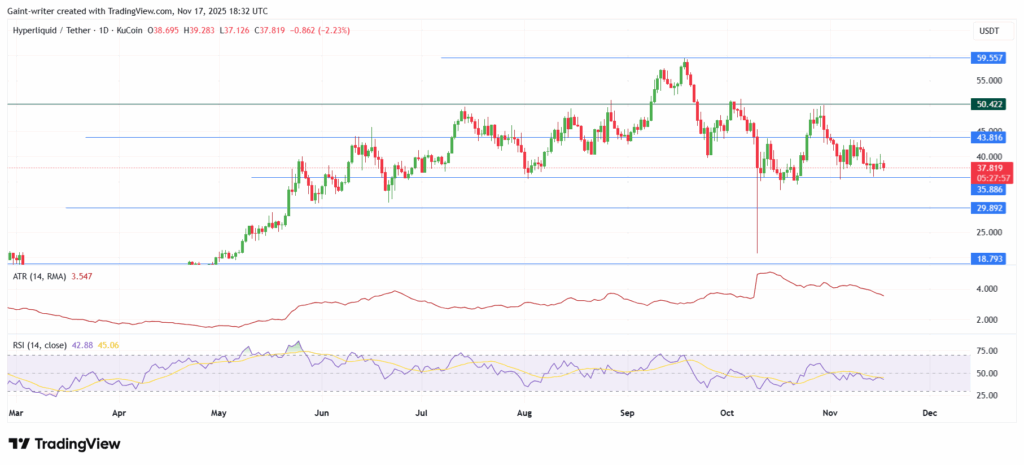Viewport: 1024px width, 465px height.
Task: Click the 25.00 RSI axis tick
Action: [x=989, y=395]
